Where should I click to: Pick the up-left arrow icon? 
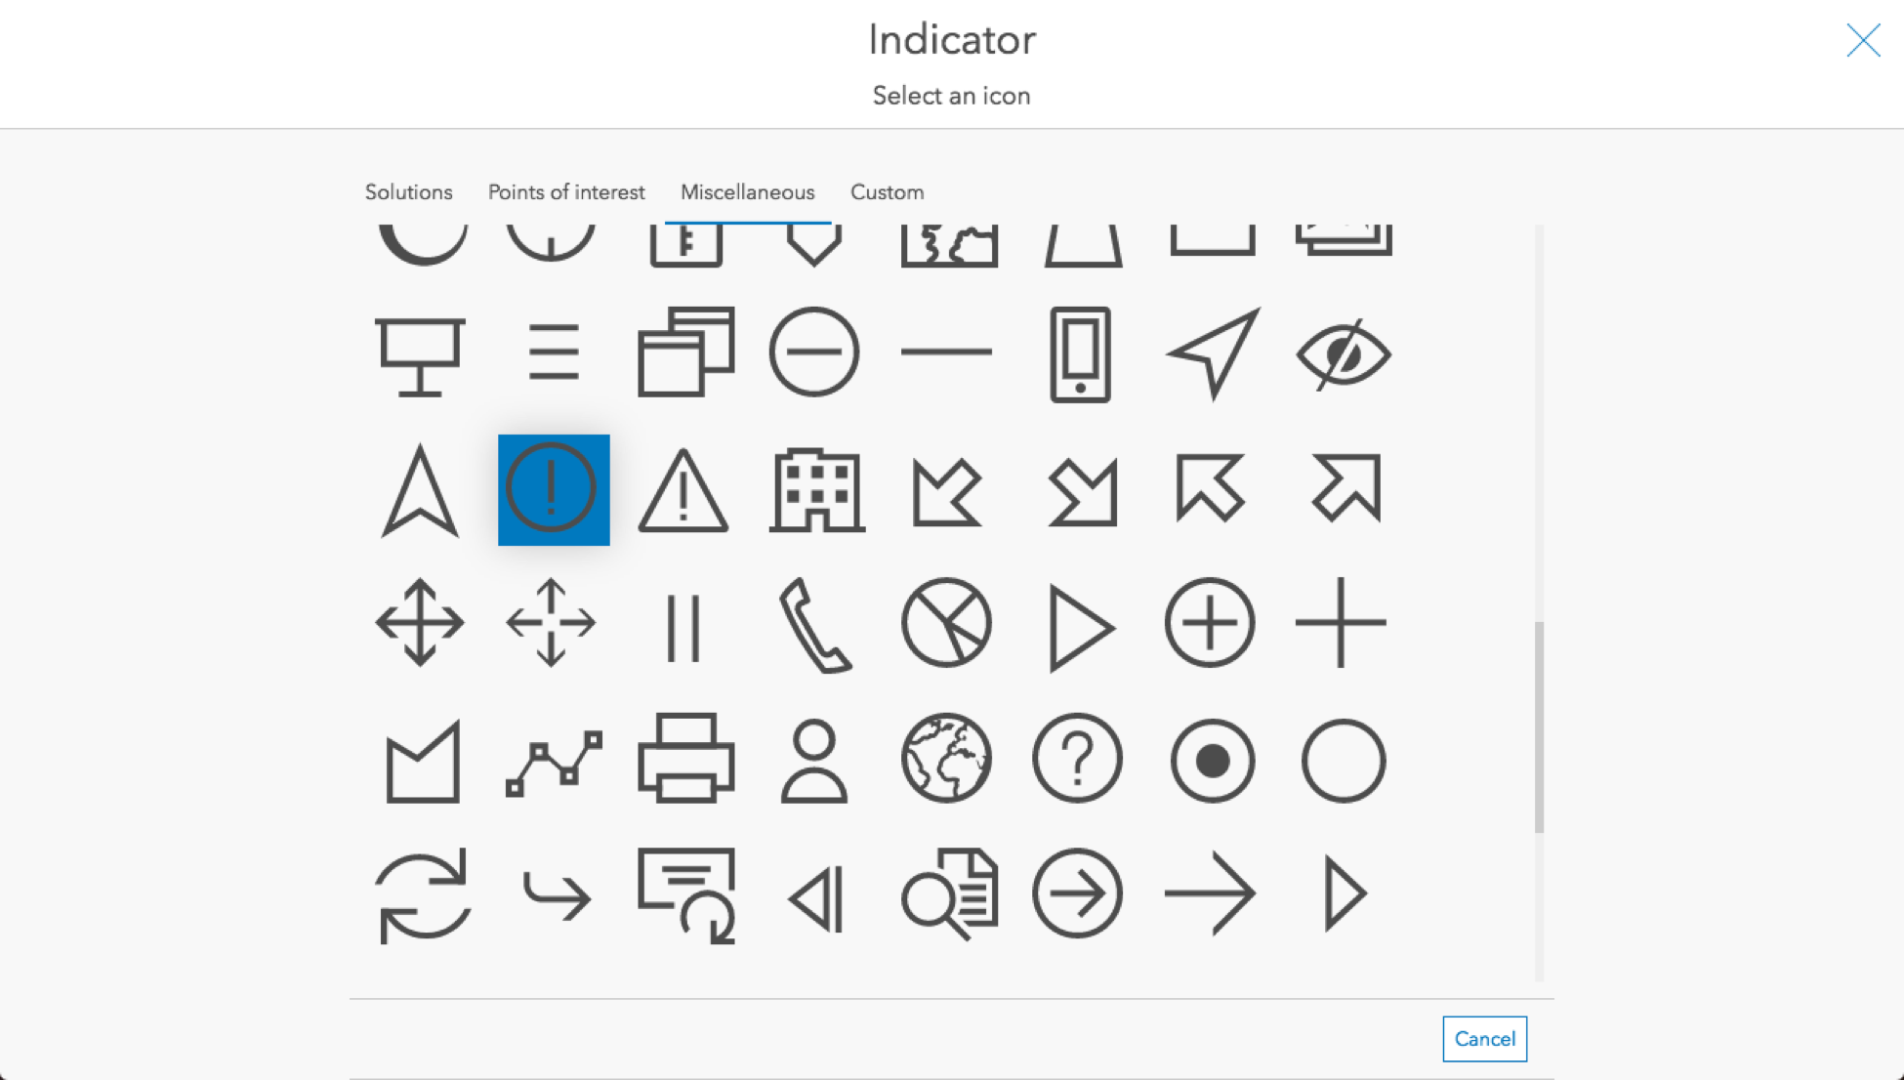pos(1210,488)
